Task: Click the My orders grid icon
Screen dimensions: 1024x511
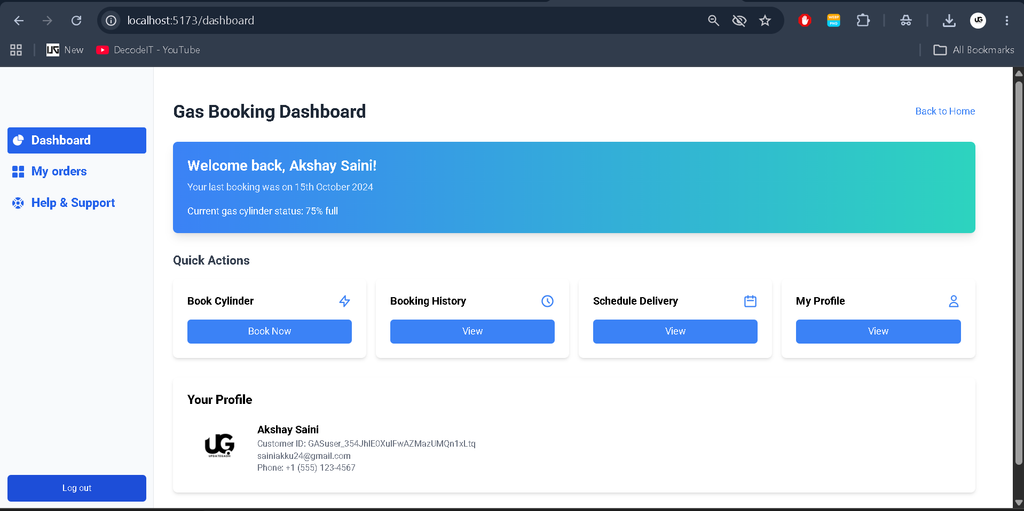Action: (18, 172)
